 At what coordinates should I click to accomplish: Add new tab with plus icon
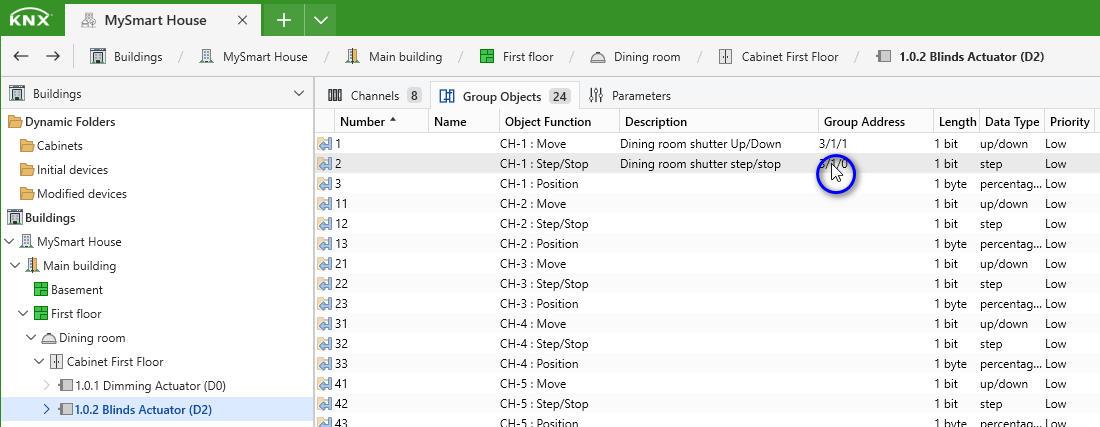[x=283, y=20]
